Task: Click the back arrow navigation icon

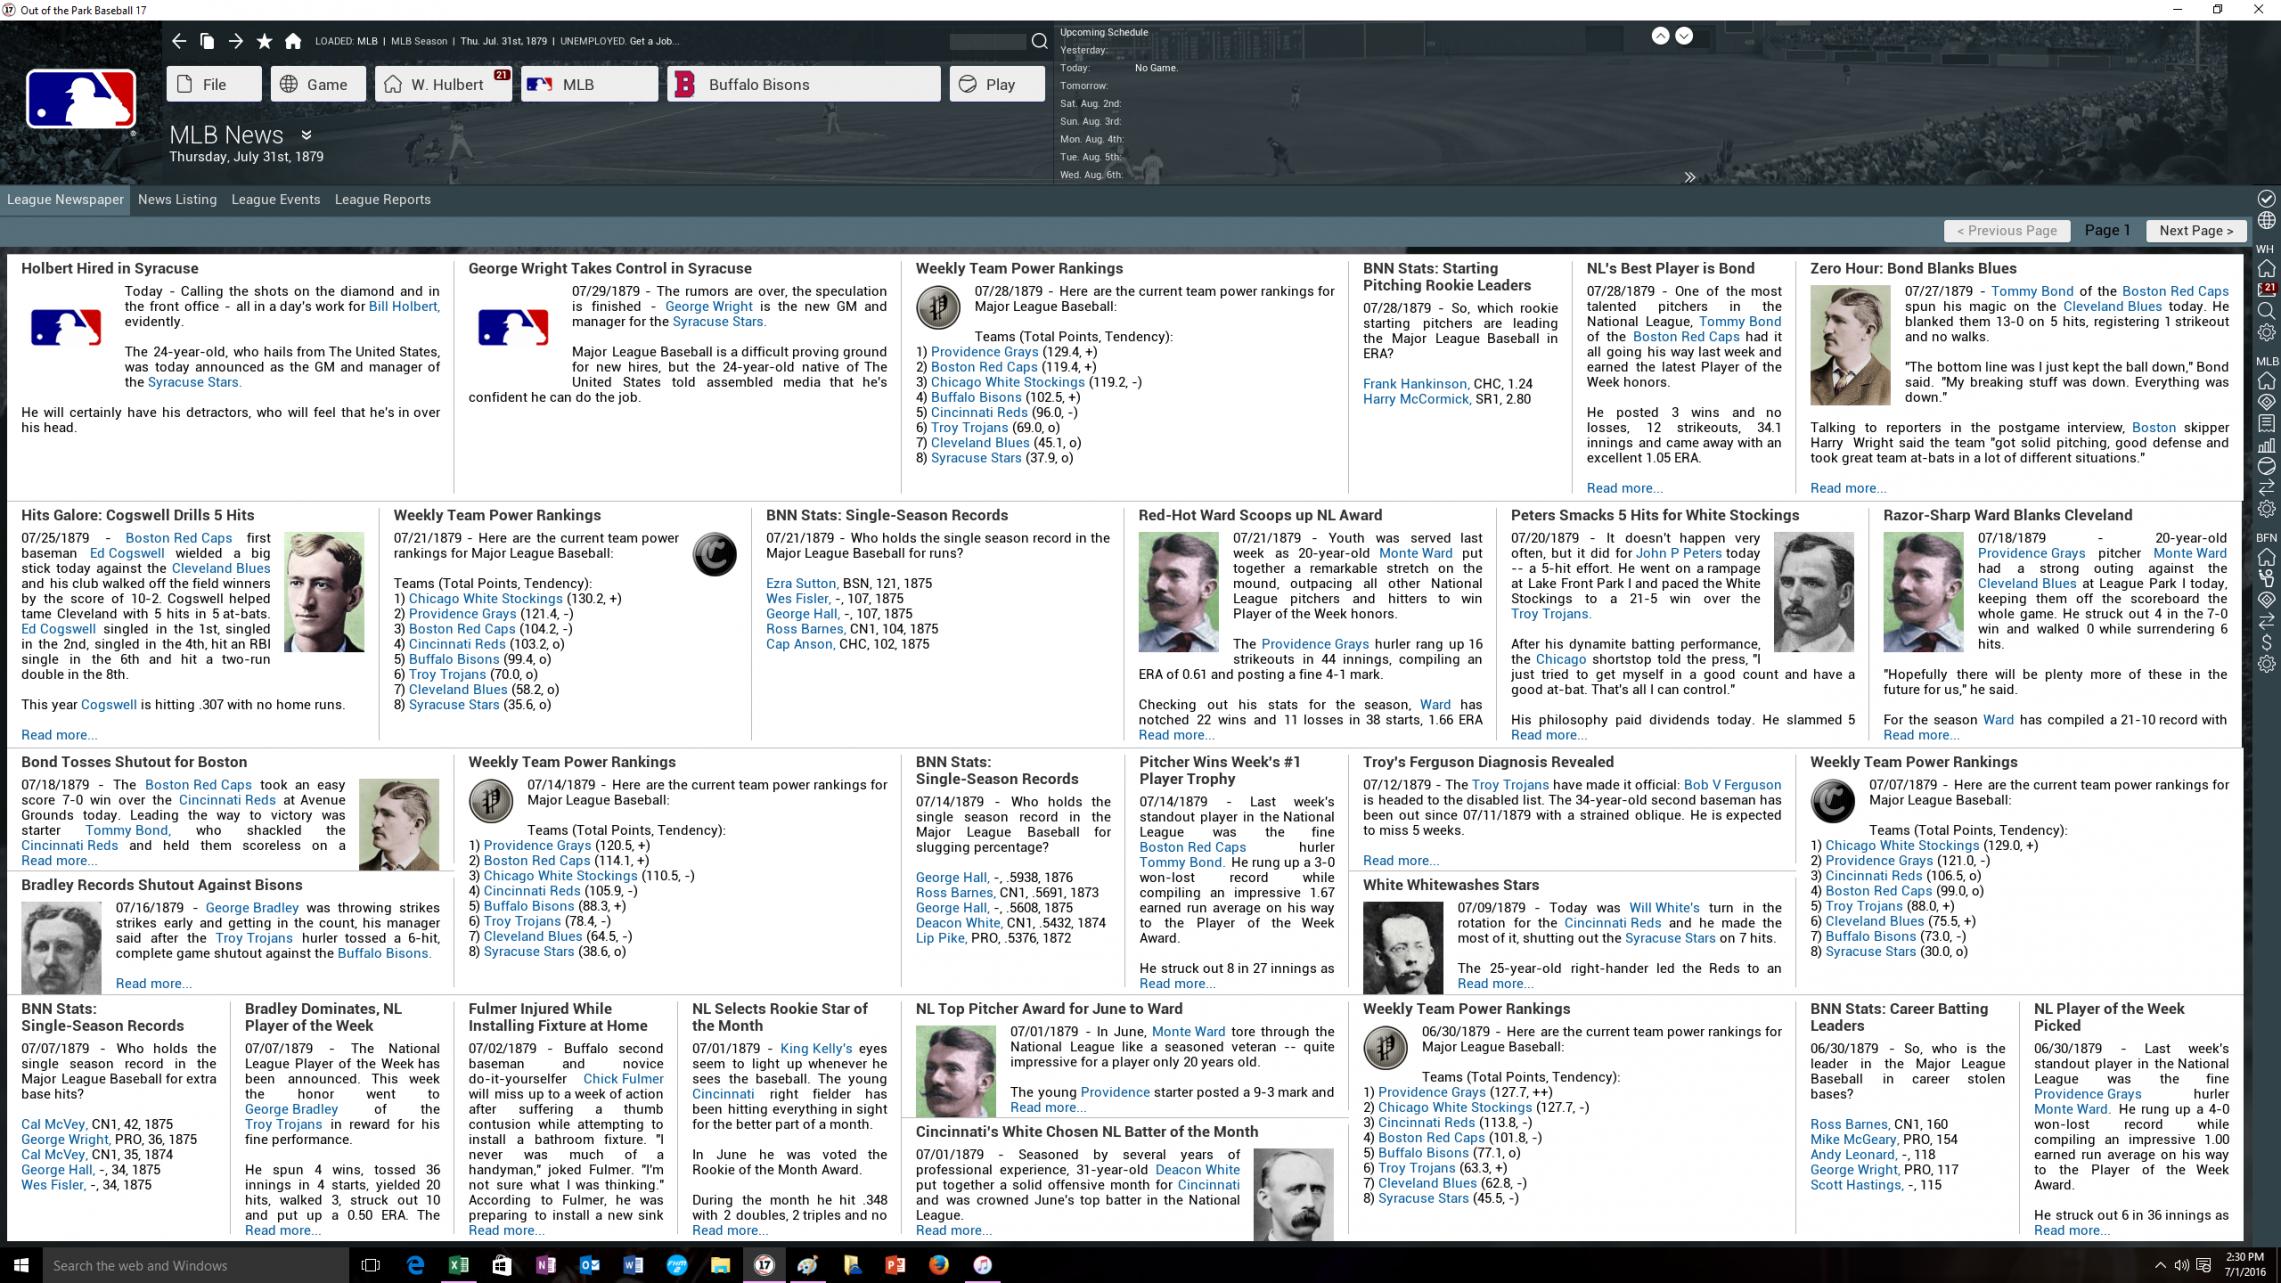Action: [x=178, y=41]
